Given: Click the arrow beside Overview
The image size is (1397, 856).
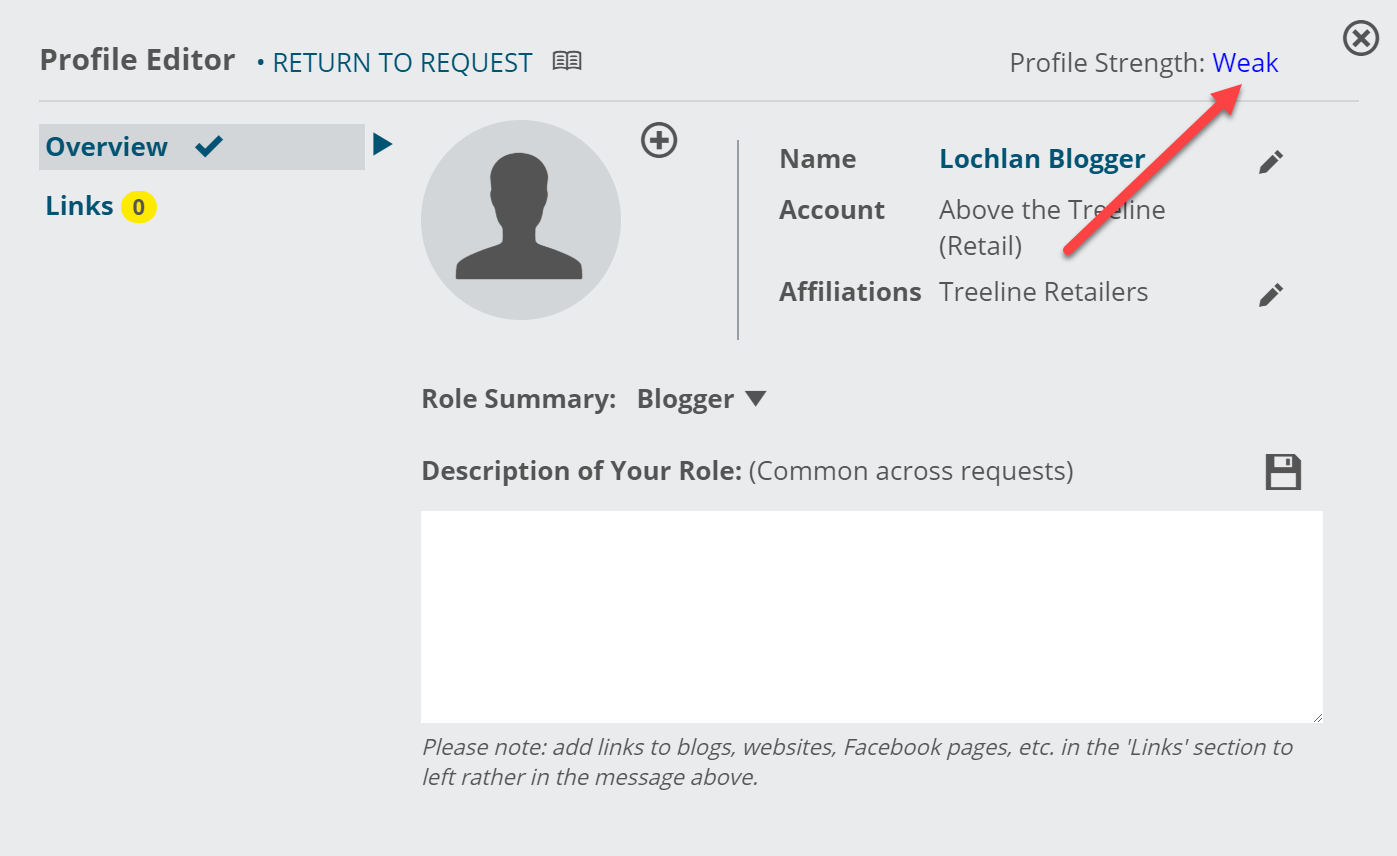Looking at the screenshot, I should click(x=382, y=145).
